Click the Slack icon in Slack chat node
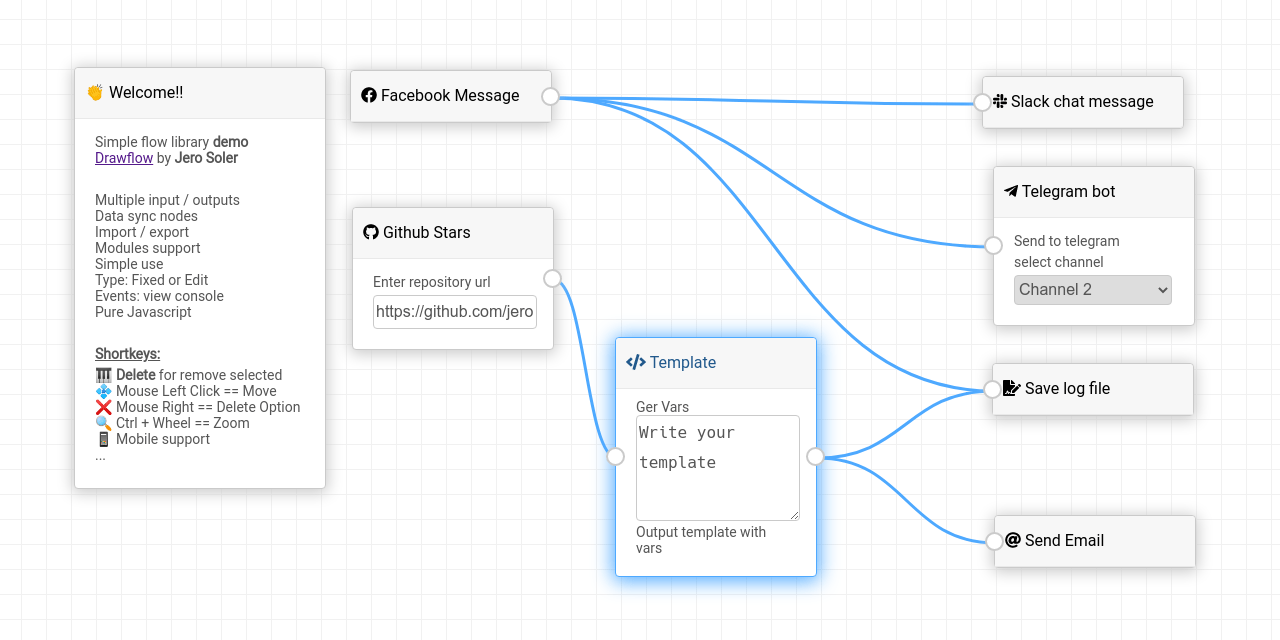This screenshot has height=640, width=1280. 1000,101
